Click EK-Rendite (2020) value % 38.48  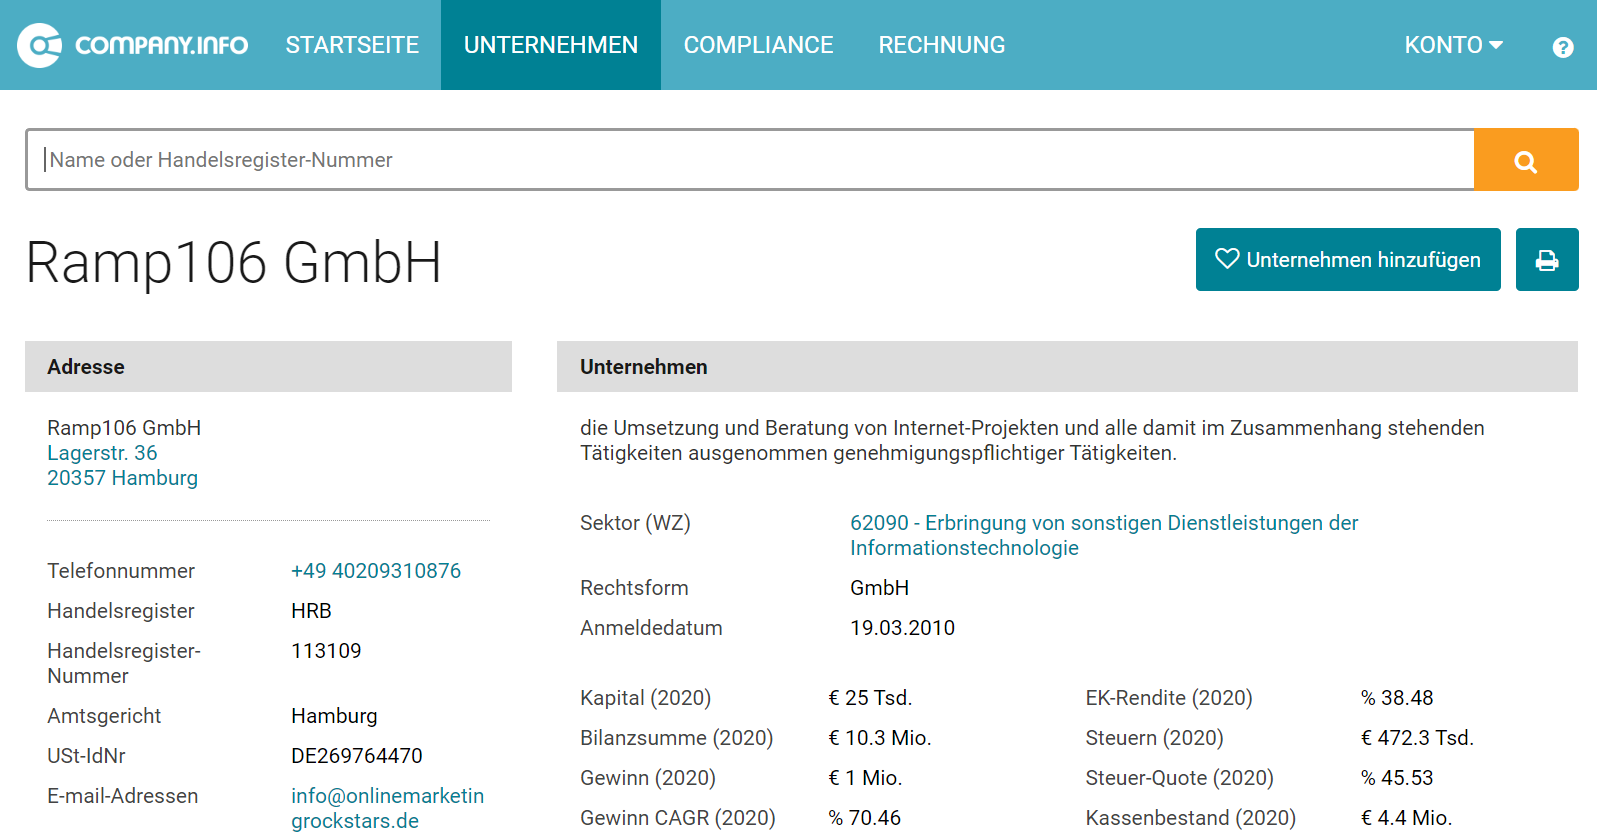tap(1397, 698)
